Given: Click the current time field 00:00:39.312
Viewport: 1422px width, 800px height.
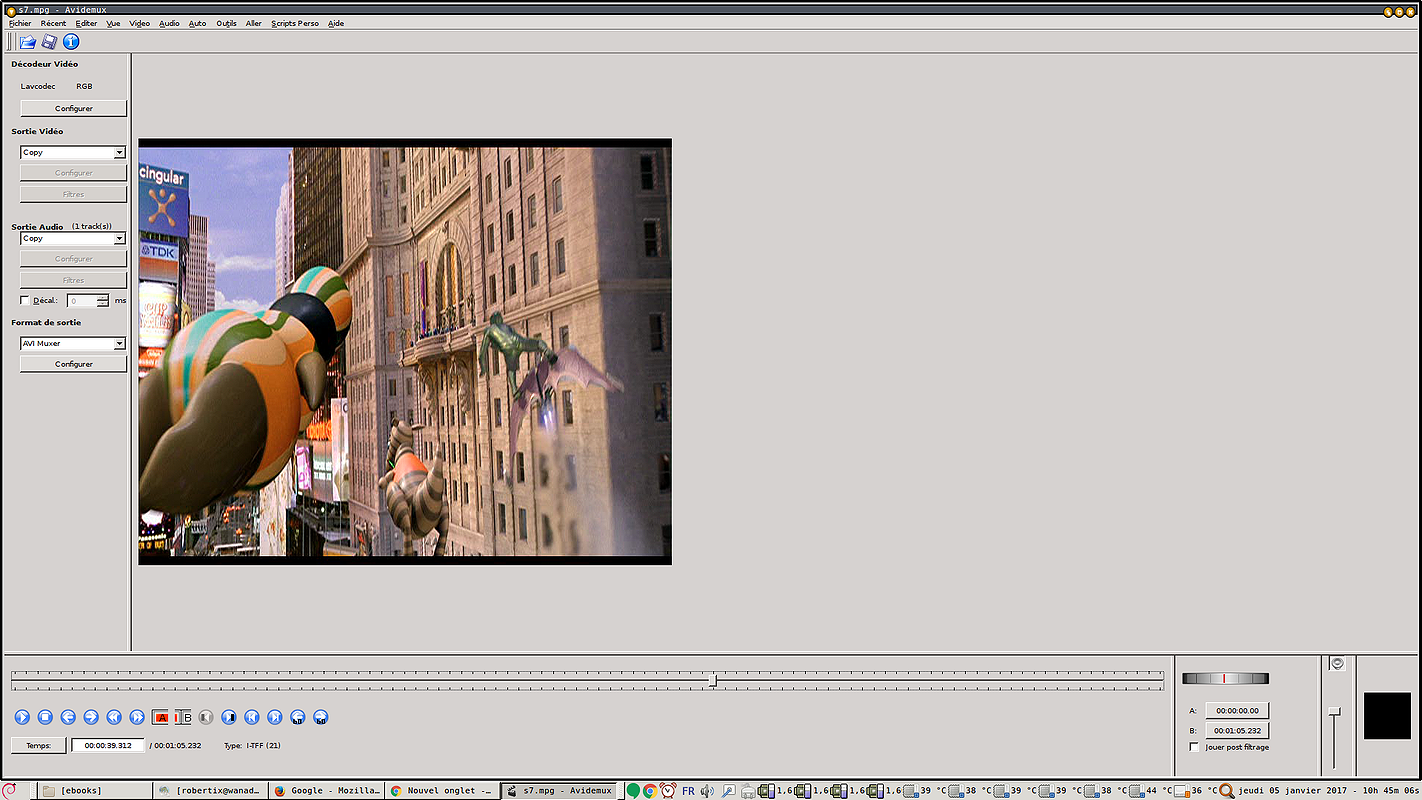Looking at the screenshot, I should coord(108,745).
